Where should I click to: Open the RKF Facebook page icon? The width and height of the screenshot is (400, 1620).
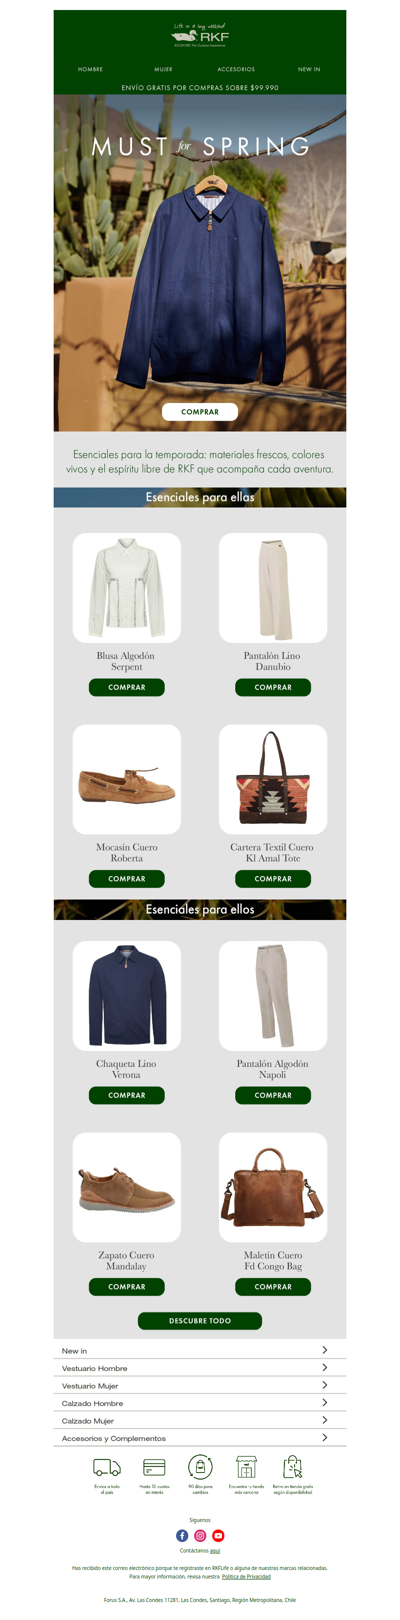point(182,1535)
